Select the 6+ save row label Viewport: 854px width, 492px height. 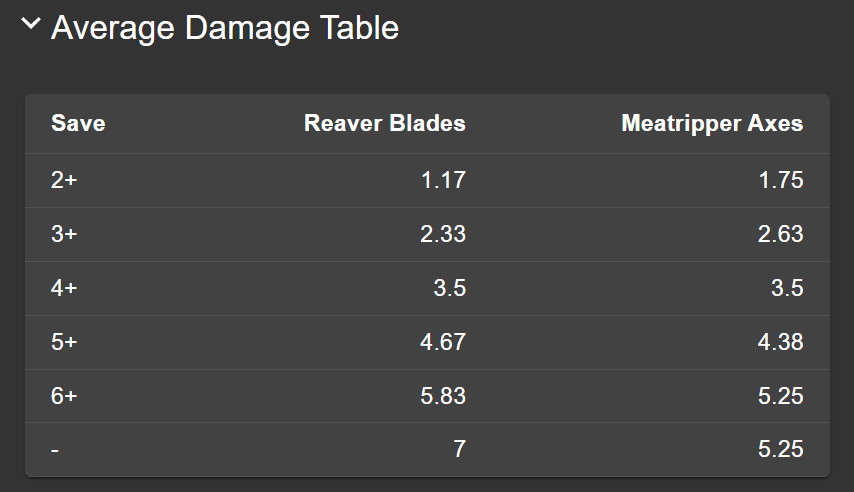point(64,396)
